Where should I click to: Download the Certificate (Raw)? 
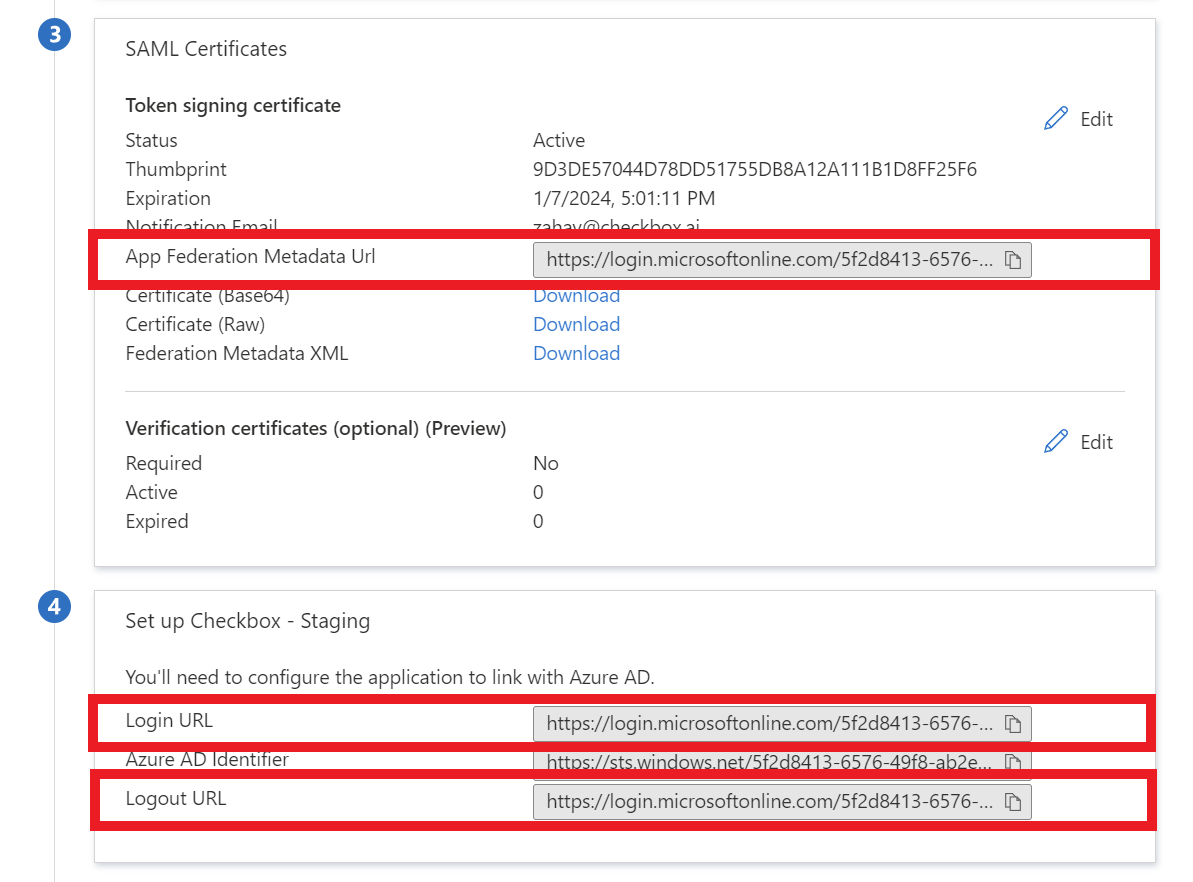(x=576, y=324)
